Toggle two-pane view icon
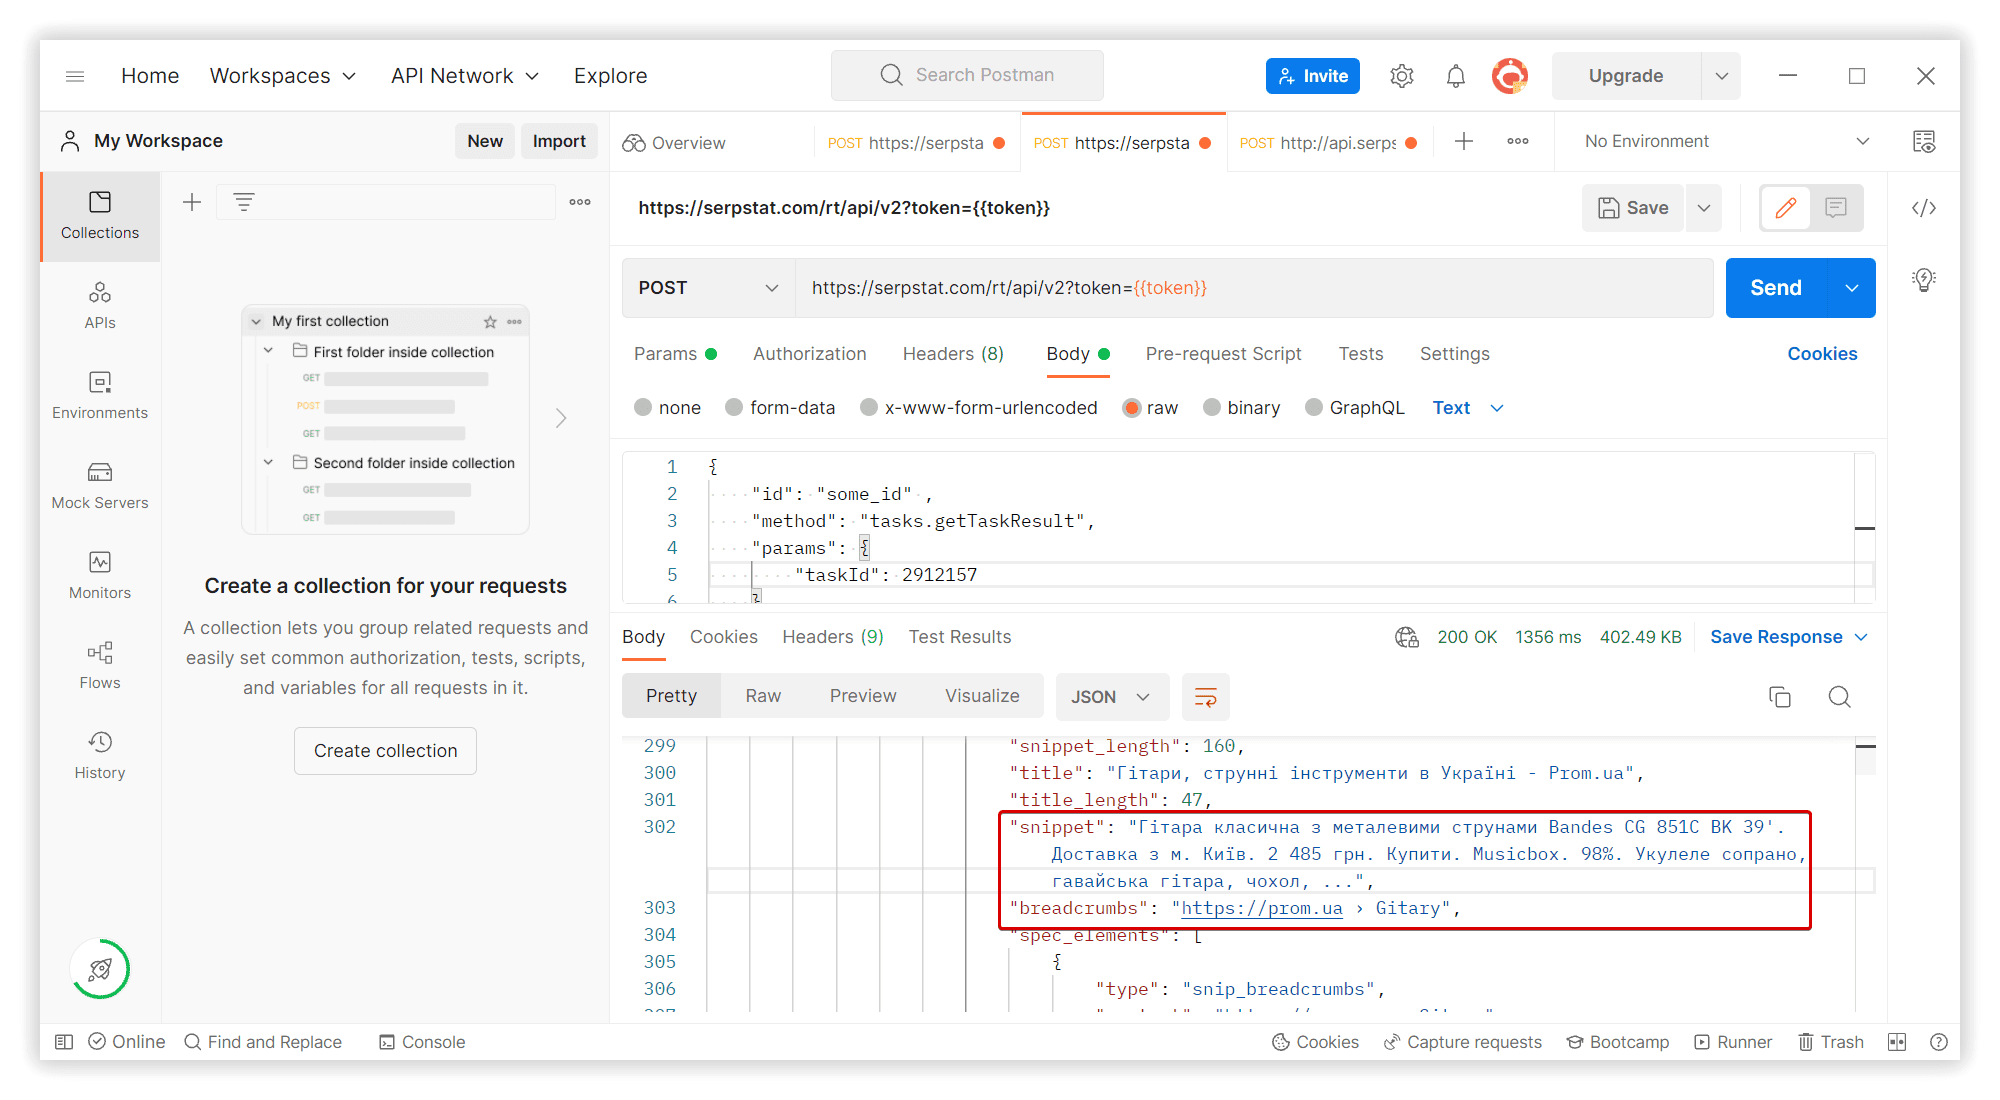Viewport: 2000px width, 1100px height. [x=1897, y=1042]
